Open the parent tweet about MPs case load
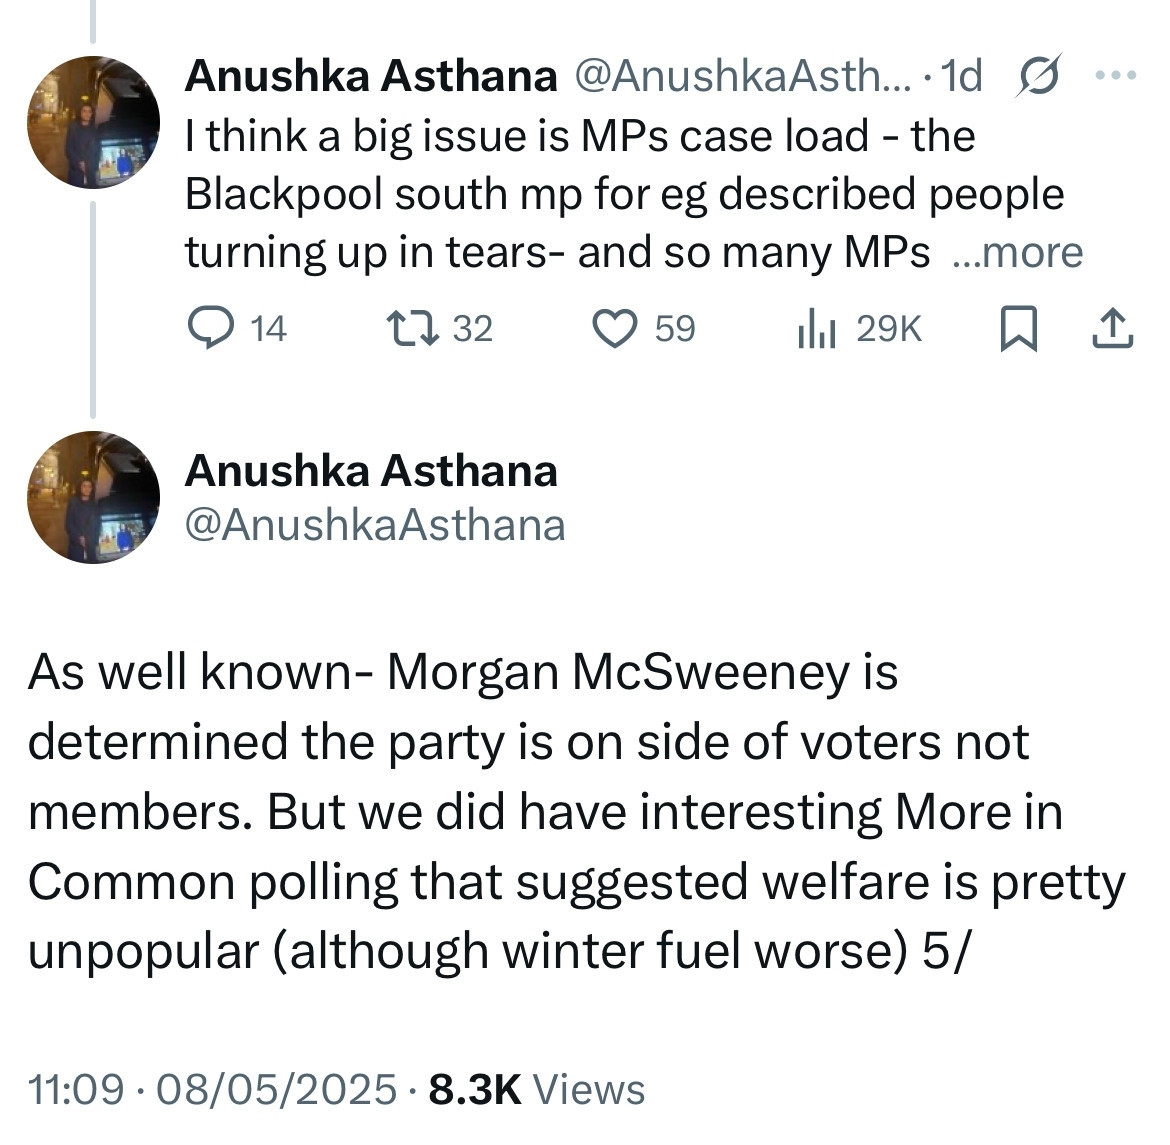1170x1145 pixels. pos(634,194)
